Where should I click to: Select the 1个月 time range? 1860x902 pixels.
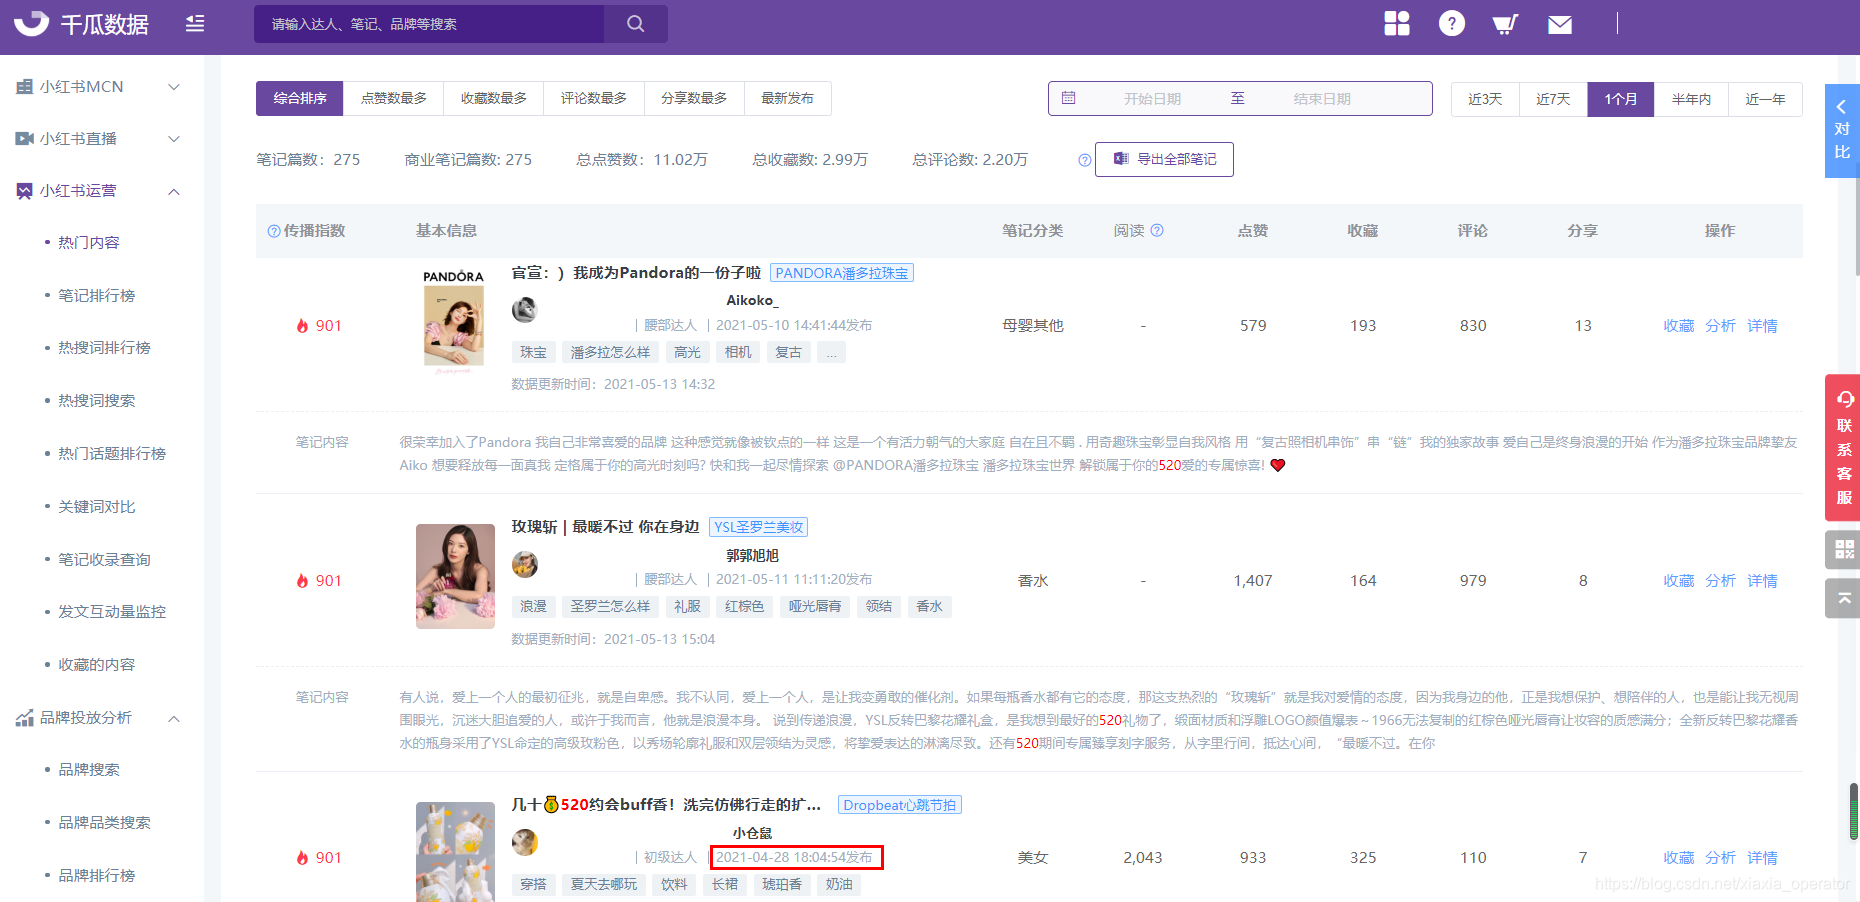(1621, 99)
